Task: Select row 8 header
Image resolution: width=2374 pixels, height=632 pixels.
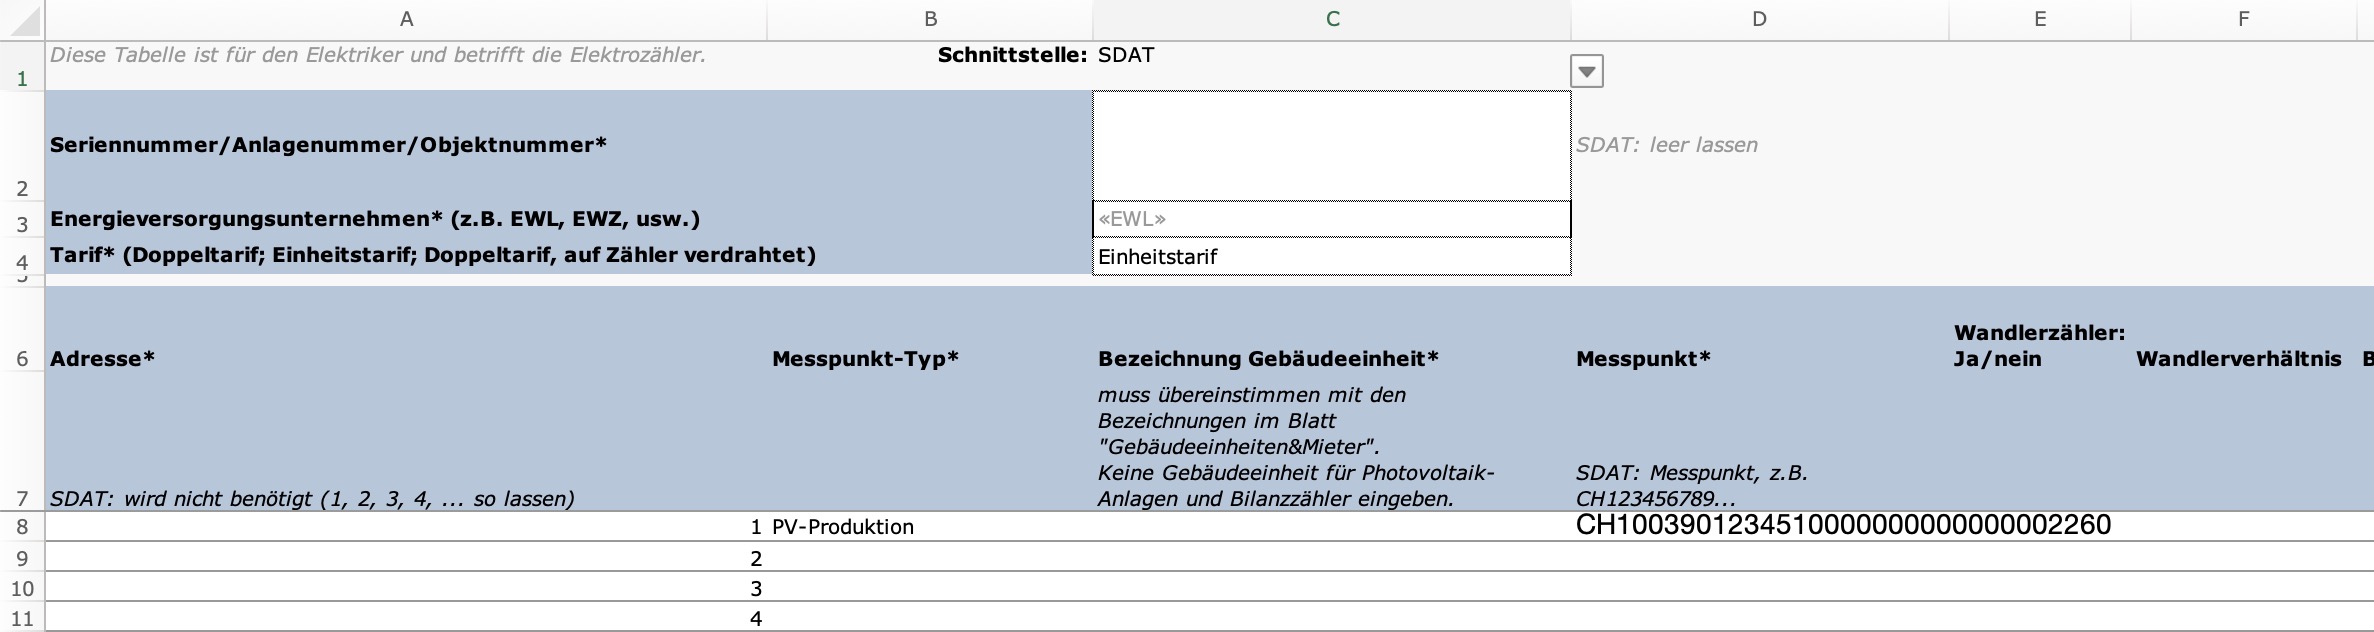Action: [x=22, y=527]
